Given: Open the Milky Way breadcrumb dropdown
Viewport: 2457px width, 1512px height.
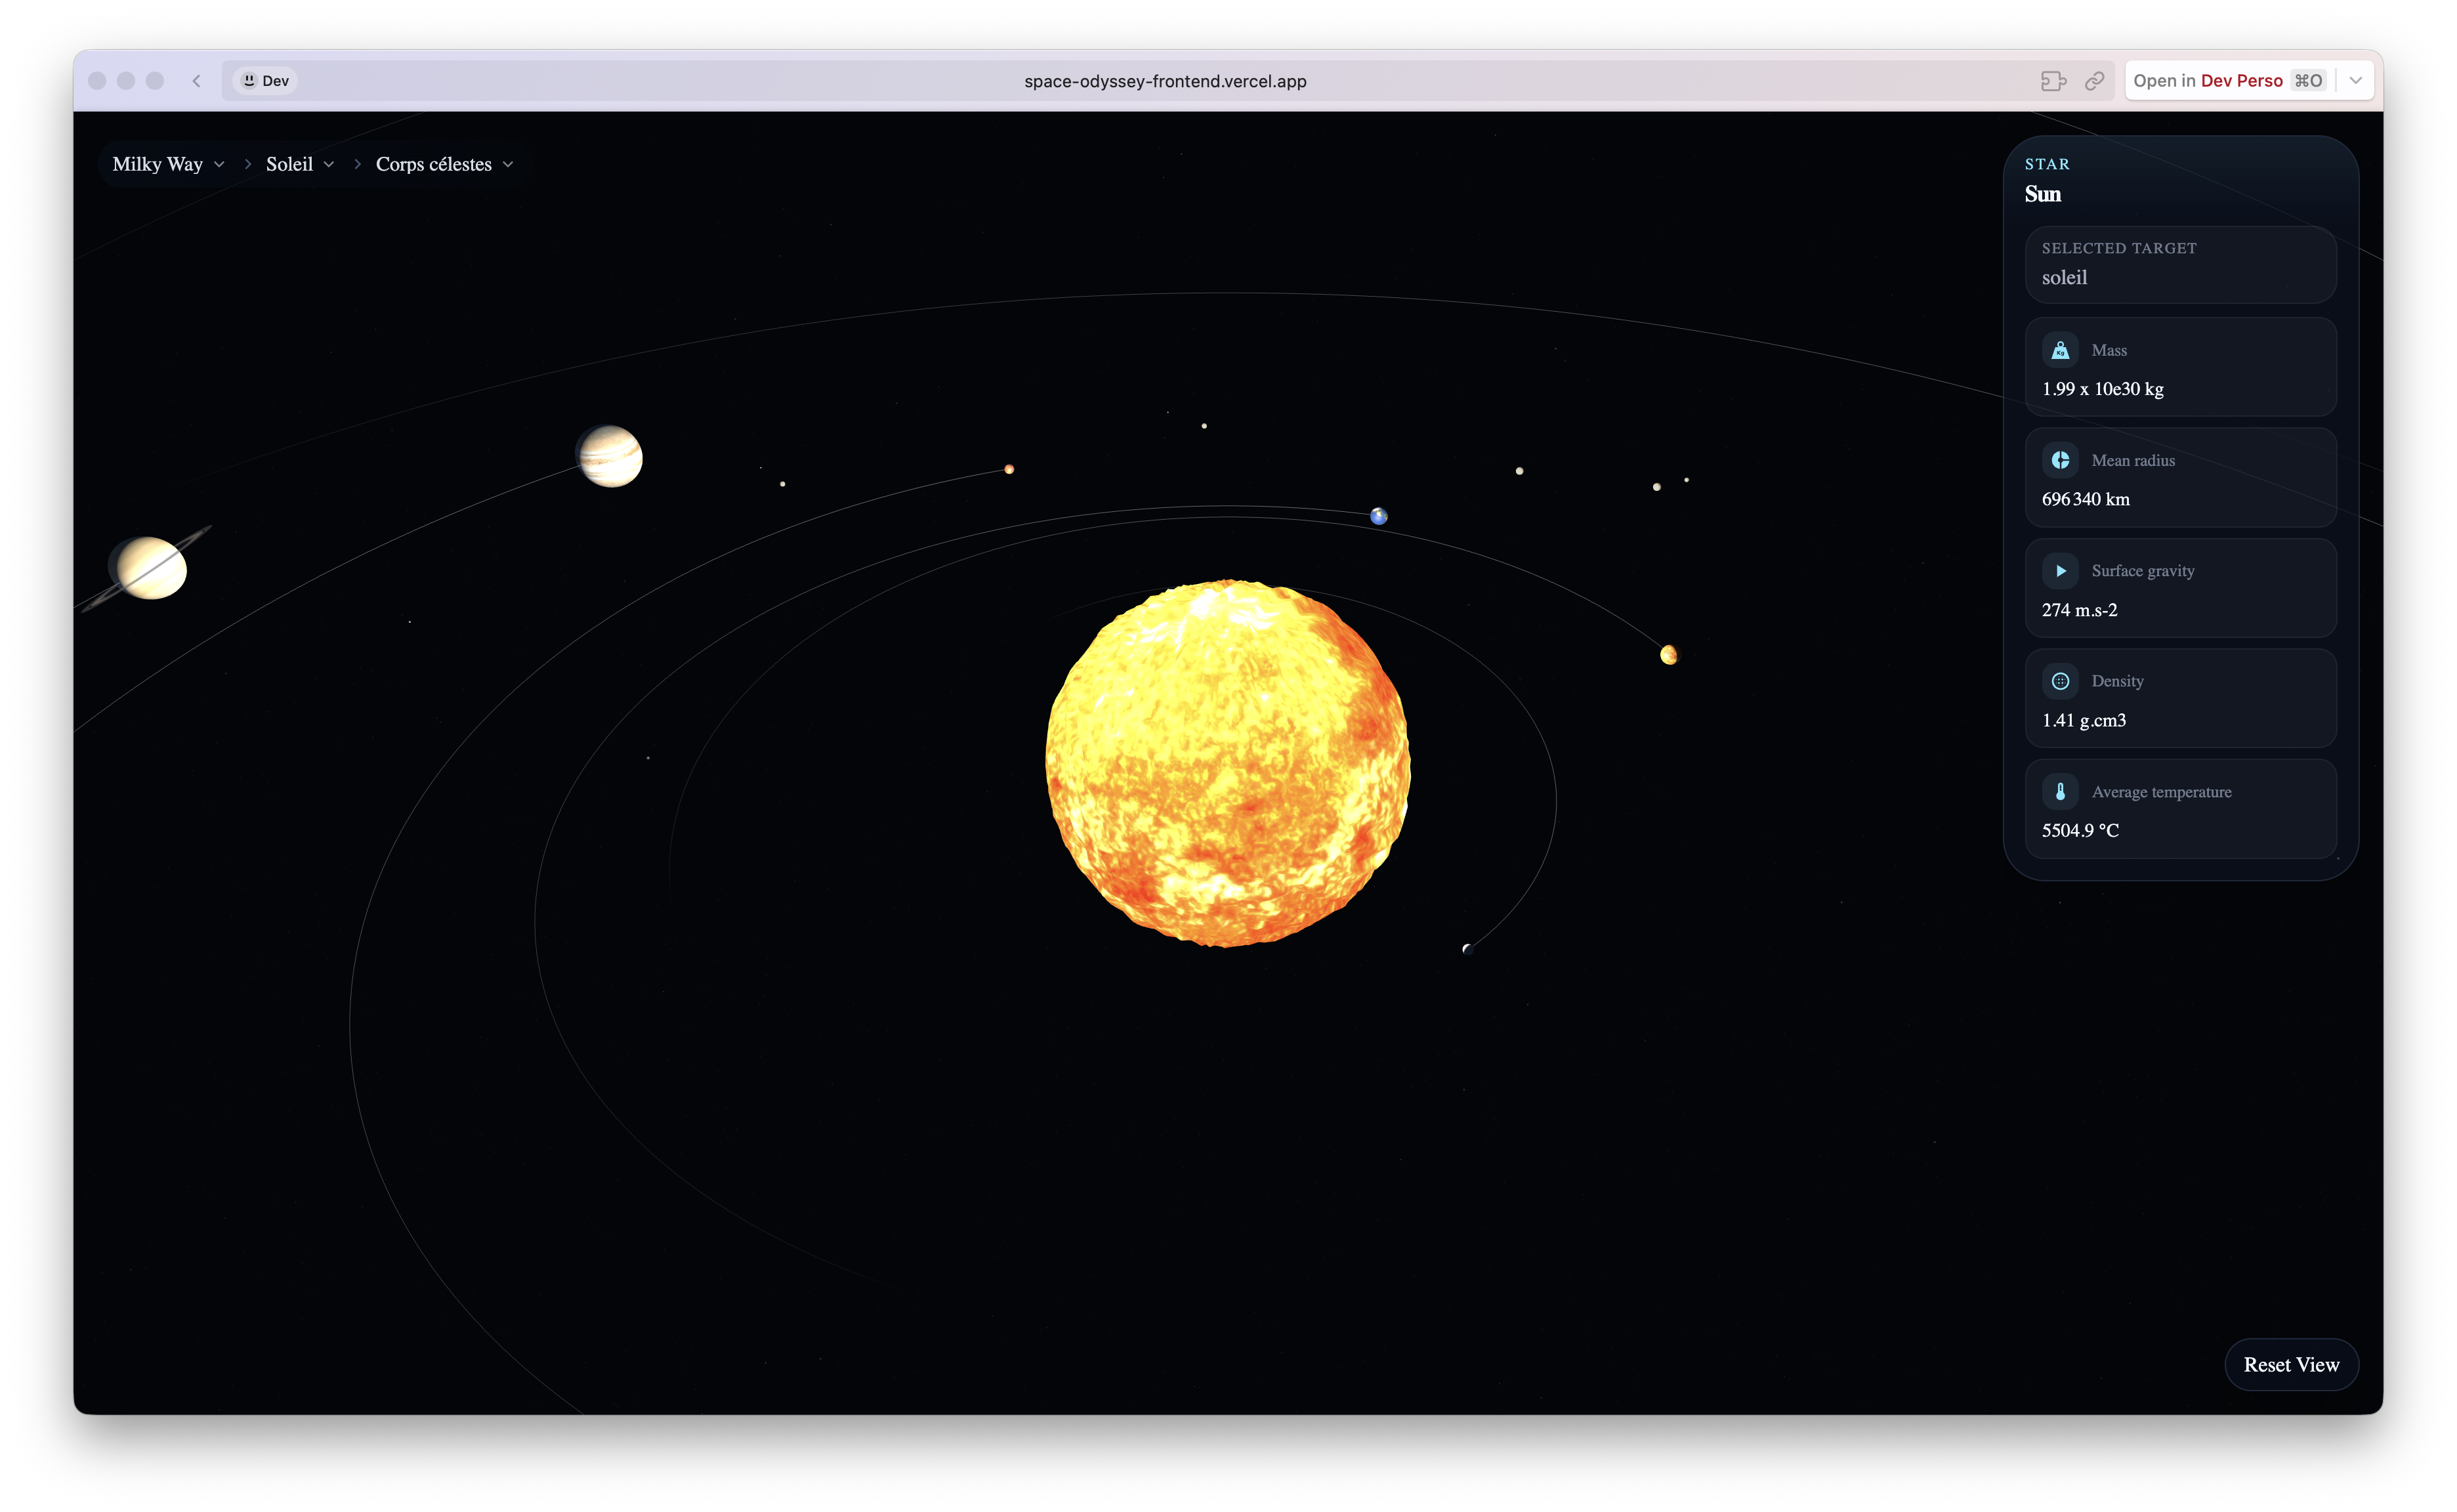Looking at the screenshot, I should click(168, 164).
